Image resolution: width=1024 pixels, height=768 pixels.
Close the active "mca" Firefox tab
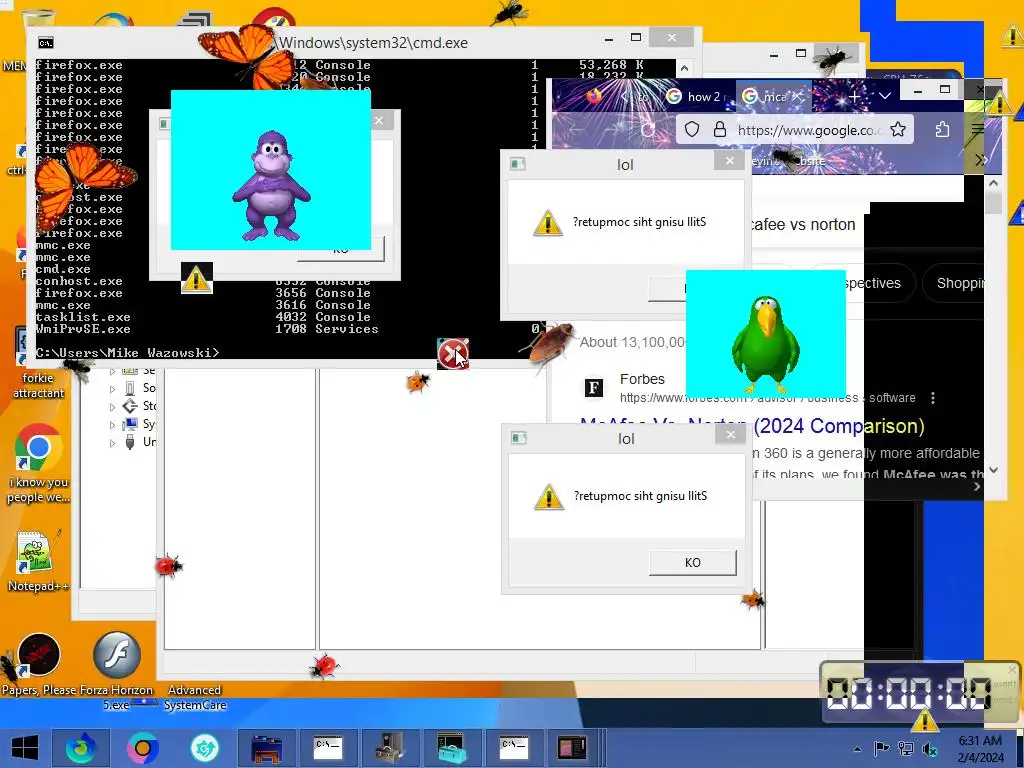click(798, 97)
